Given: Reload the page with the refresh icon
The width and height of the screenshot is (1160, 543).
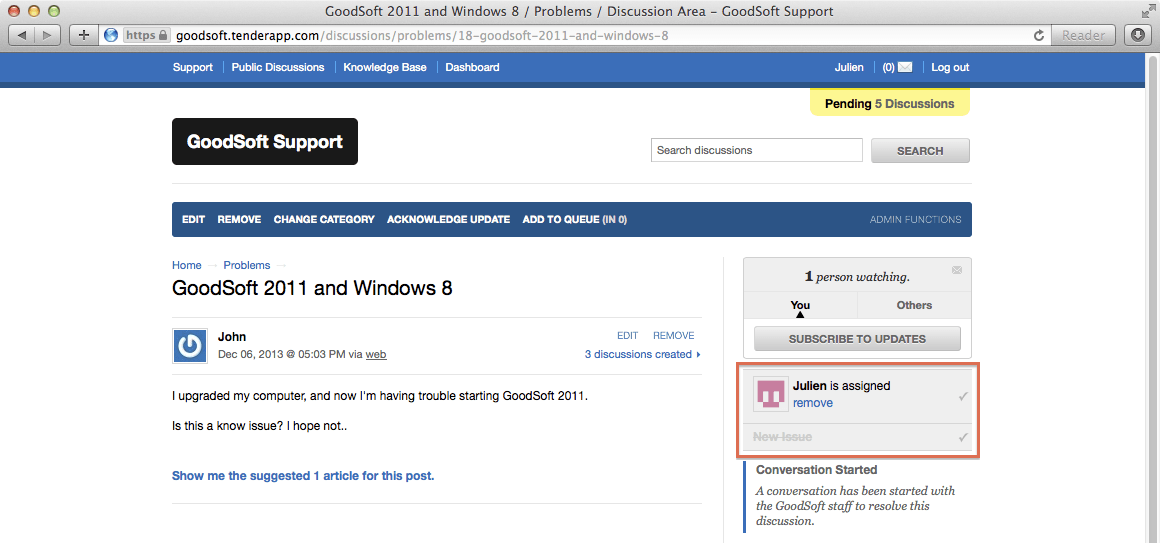Looking at the screenshot, I should pyautogui.click(x=1039, y=35).
